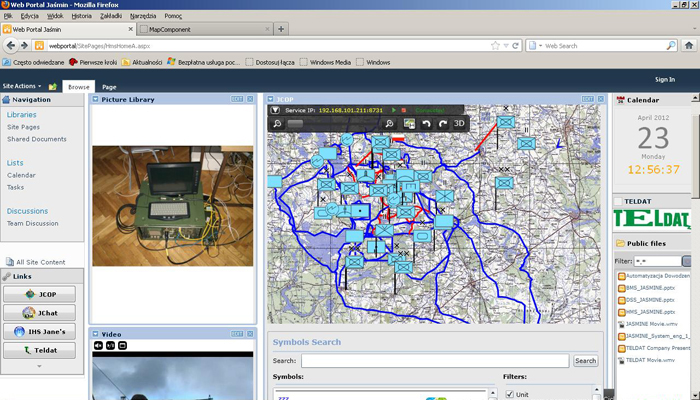The image size is (700, 400).
Task: Expand more links with down arrow below Teldat
Action: (39, 366)
